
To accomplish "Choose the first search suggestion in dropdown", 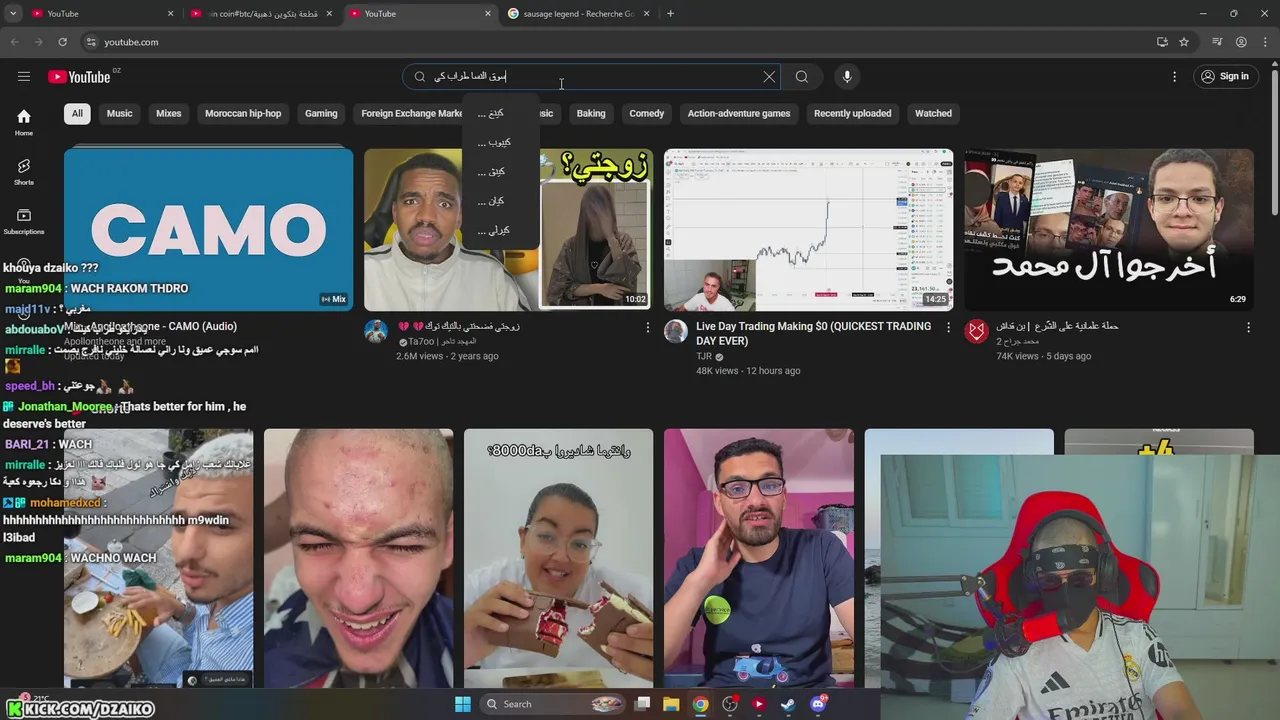I will click(x=500, y=113).
